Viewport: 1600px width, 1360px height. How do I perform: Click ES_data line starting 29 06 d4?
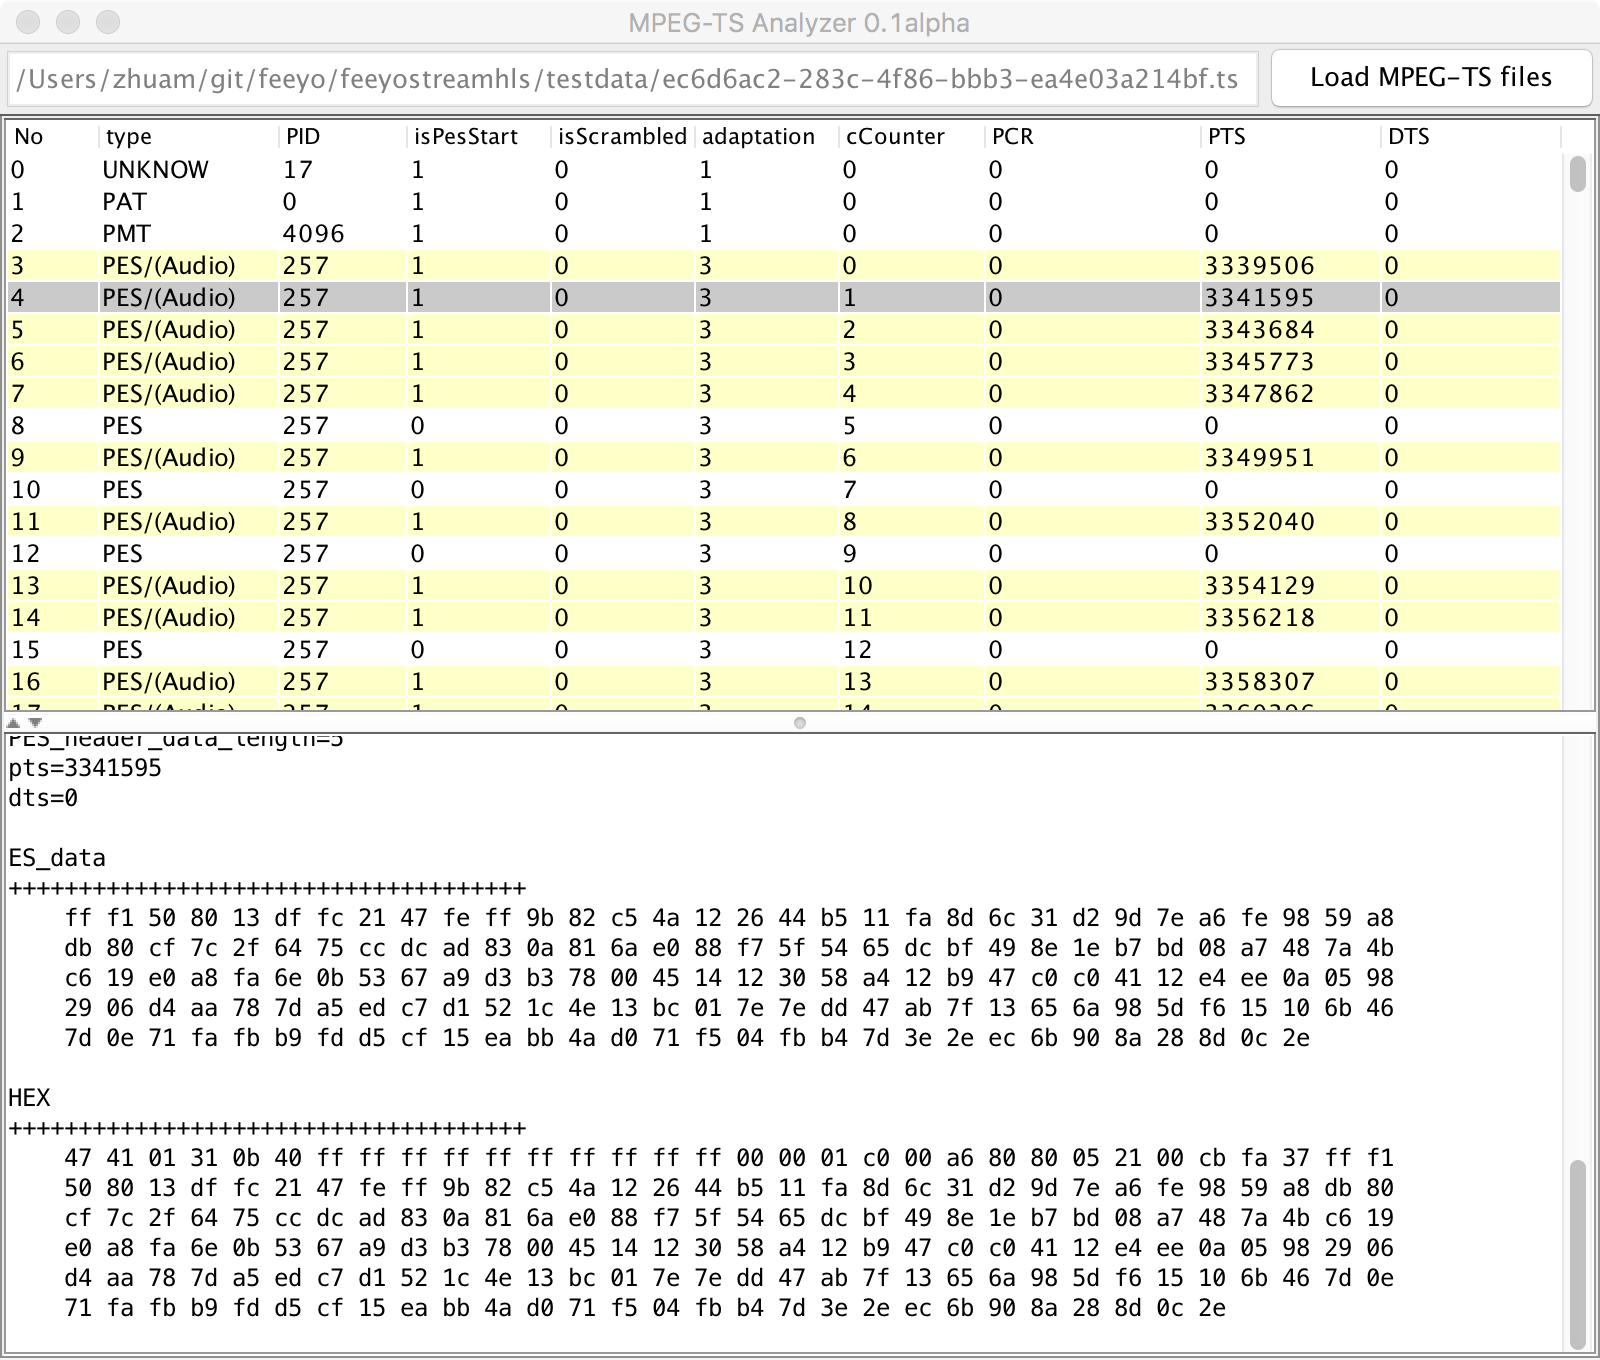(729, 1008)
